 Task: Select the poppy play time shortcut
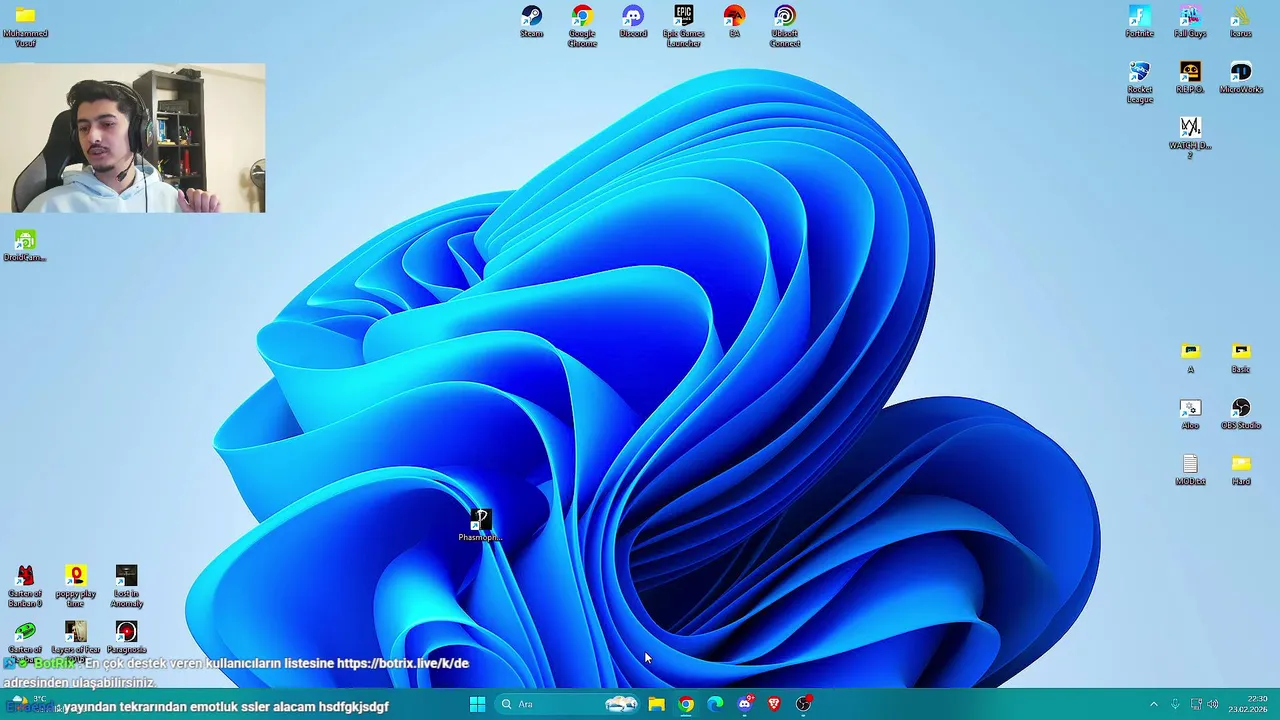click(76, 585)
